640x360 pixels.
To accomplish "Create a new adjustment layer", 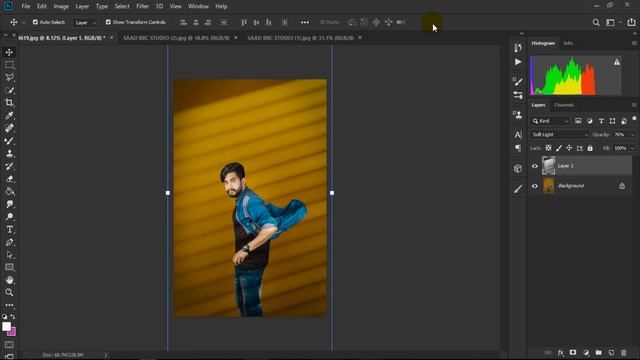I will click(586, 352).
